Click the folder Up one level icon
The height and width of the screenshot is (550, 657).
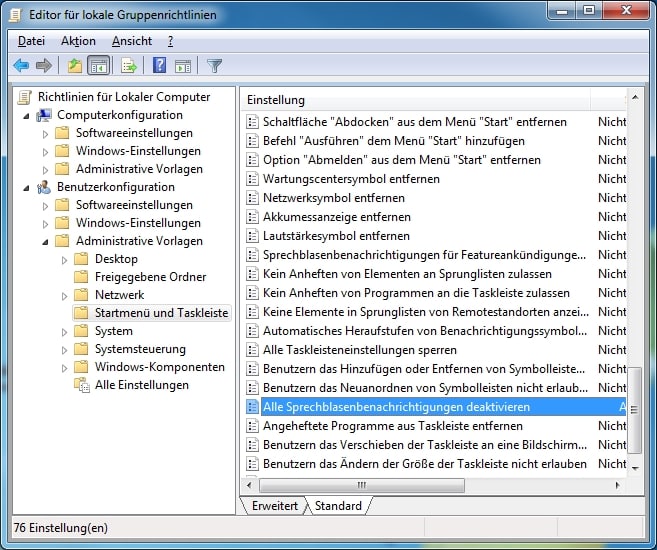click(x=75, y=66)
